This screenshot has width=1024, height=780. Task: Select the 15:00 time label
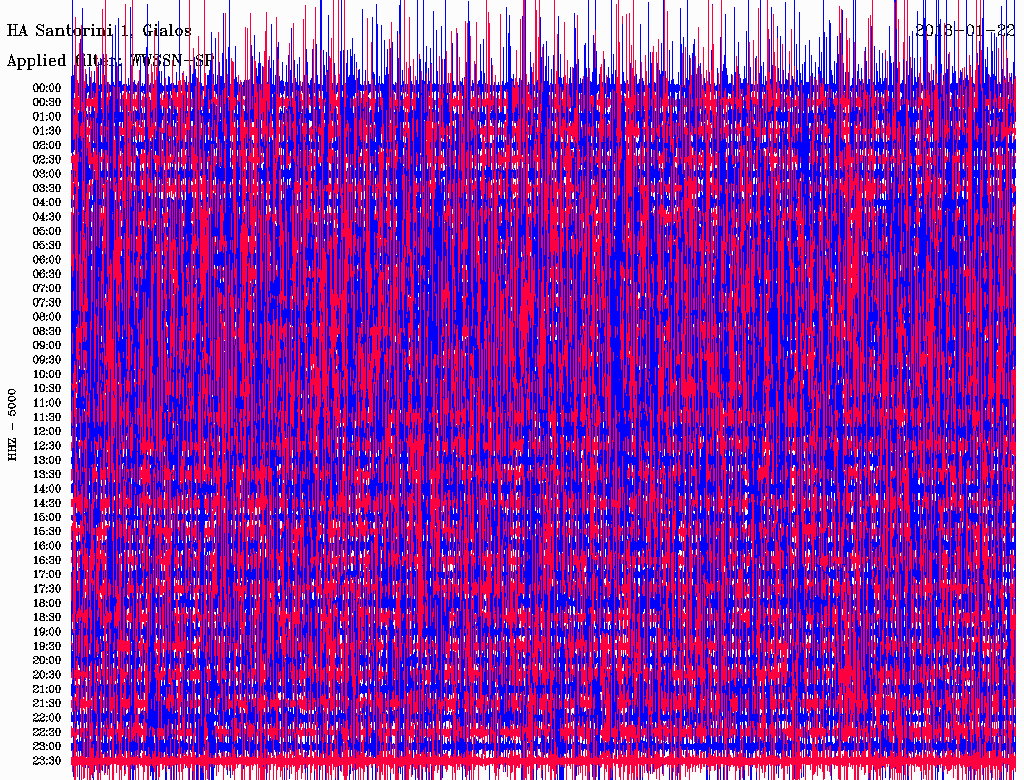[47, 517]
